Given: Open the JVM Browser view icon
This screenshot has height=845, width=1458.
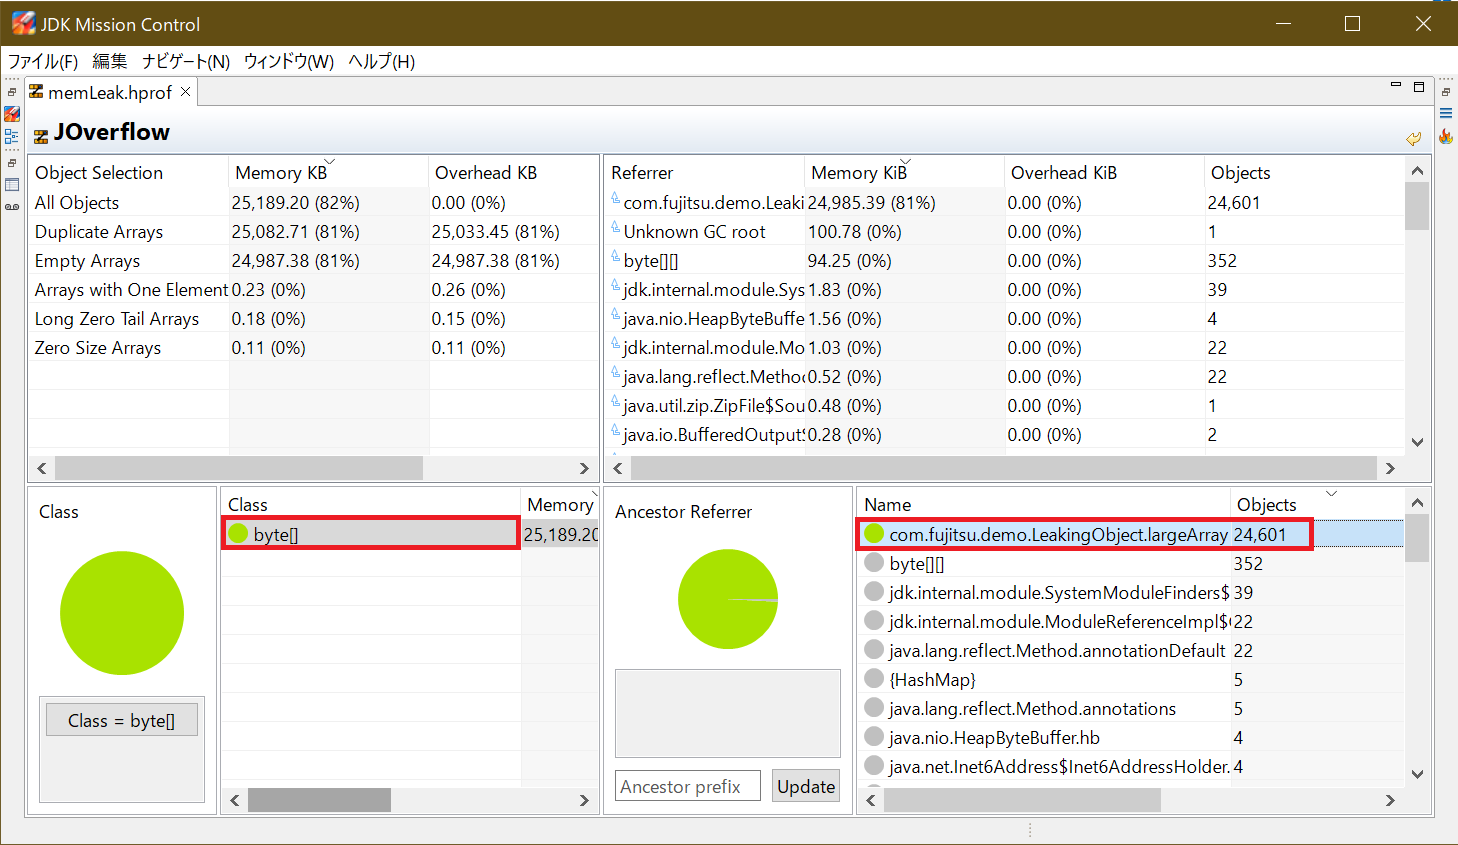Looking at the screenshot, I should 12,114.
